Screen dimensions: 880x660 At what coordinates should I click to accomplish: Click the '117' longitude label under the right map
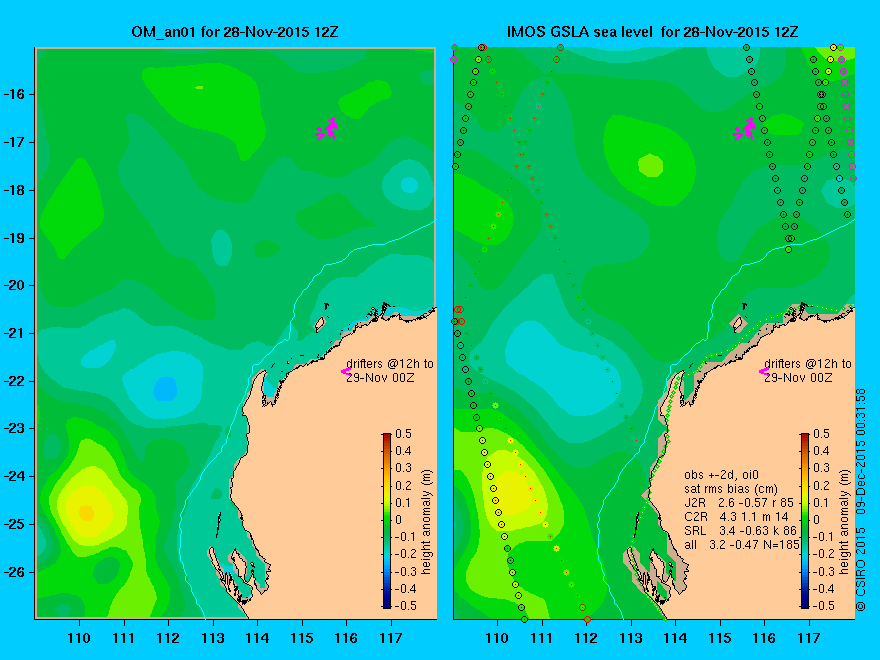coord(809,638)
